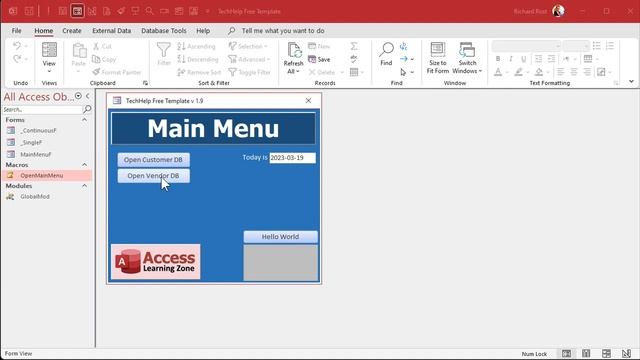The image size is (640, 360).
Task: Click the text highlight color button
Action: pyautogui.click(x=518, y=72)
